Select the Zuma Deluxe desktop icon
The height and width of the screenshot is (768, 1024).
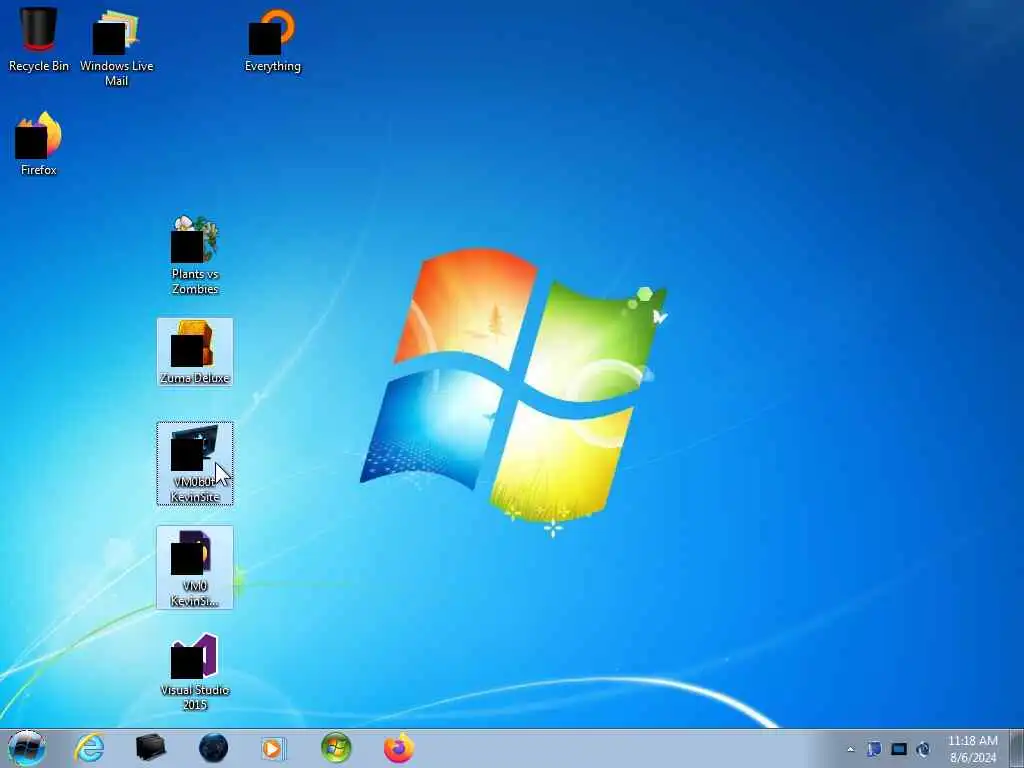(x=195, y=351)
